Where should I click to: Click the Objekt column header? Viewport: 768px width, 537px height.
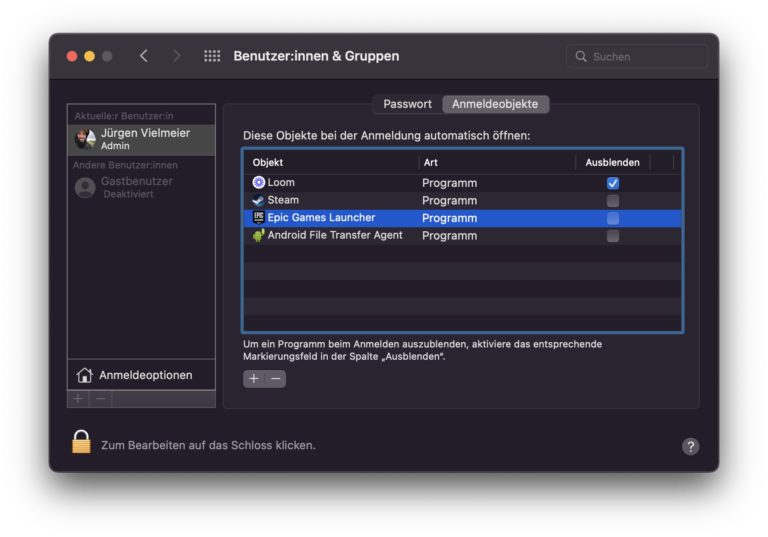coord(268,163)
